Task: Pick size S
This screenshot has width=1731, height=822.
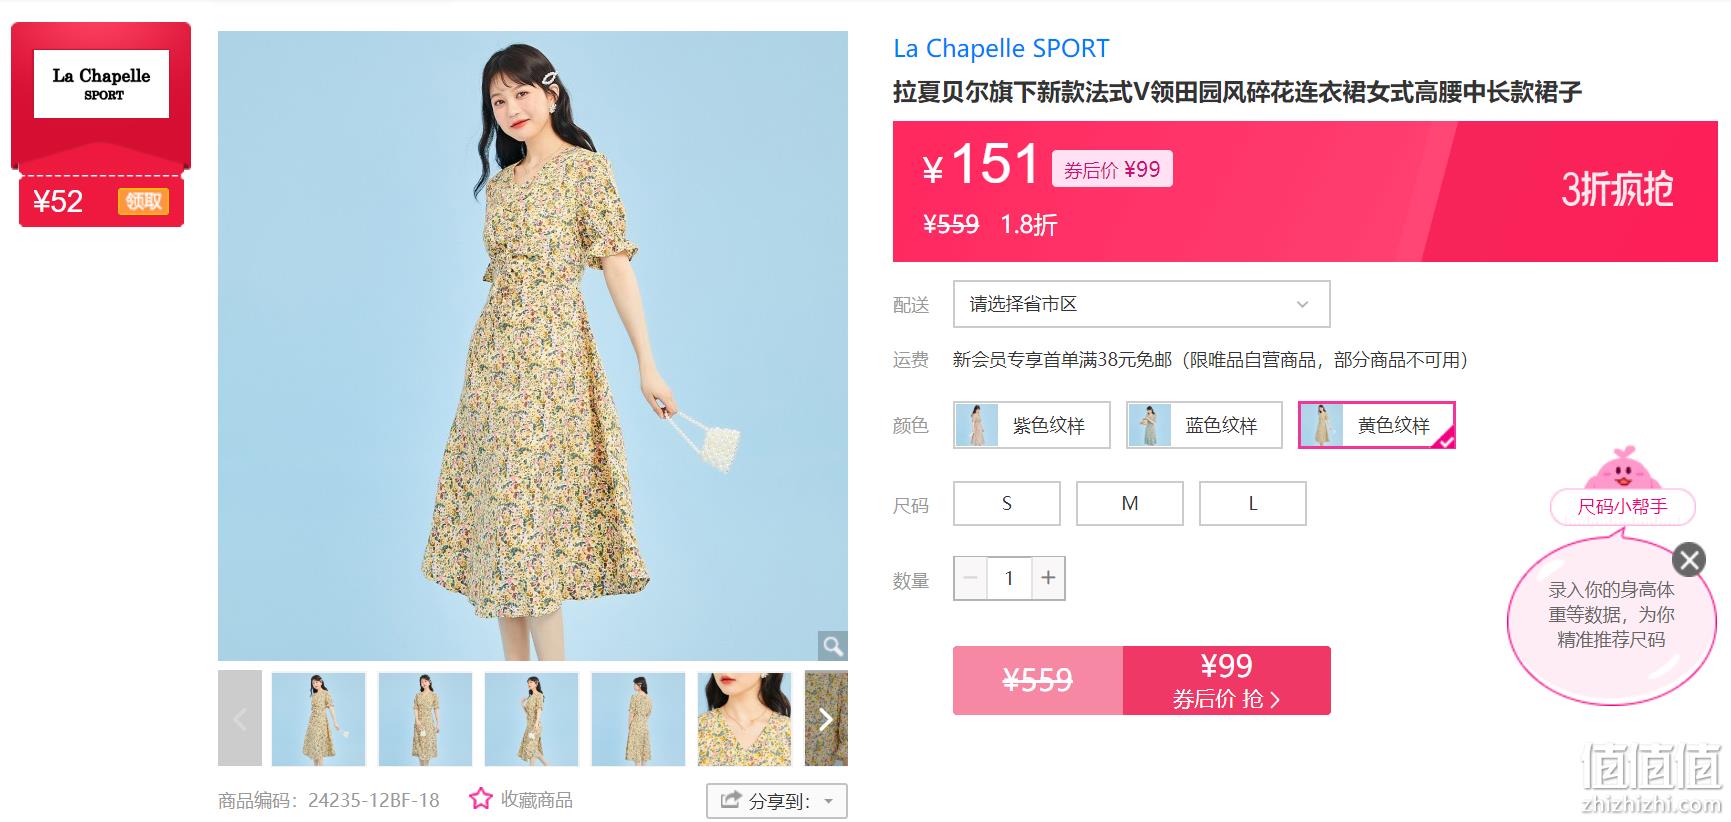Action: pos(1007,503)
